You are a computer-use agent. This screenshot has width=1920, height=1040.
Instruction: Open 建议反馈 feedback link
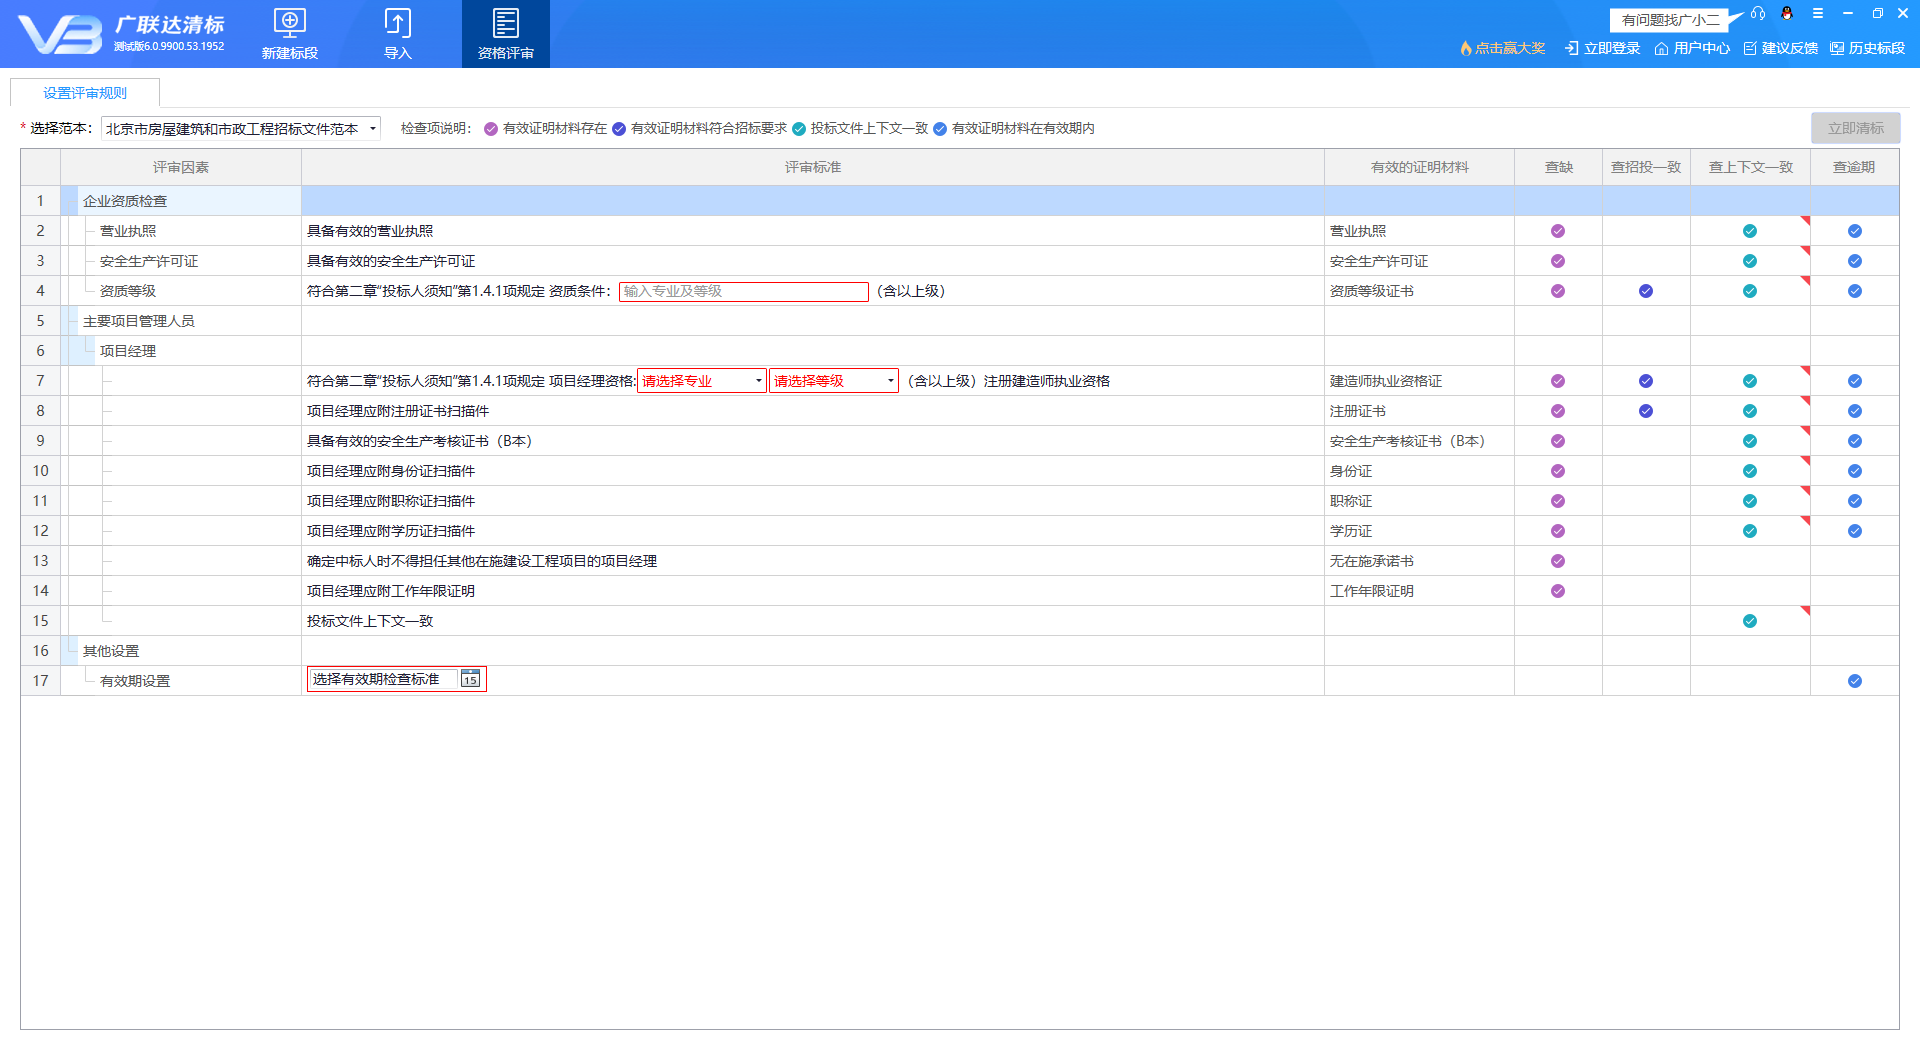click(1781, 48)
